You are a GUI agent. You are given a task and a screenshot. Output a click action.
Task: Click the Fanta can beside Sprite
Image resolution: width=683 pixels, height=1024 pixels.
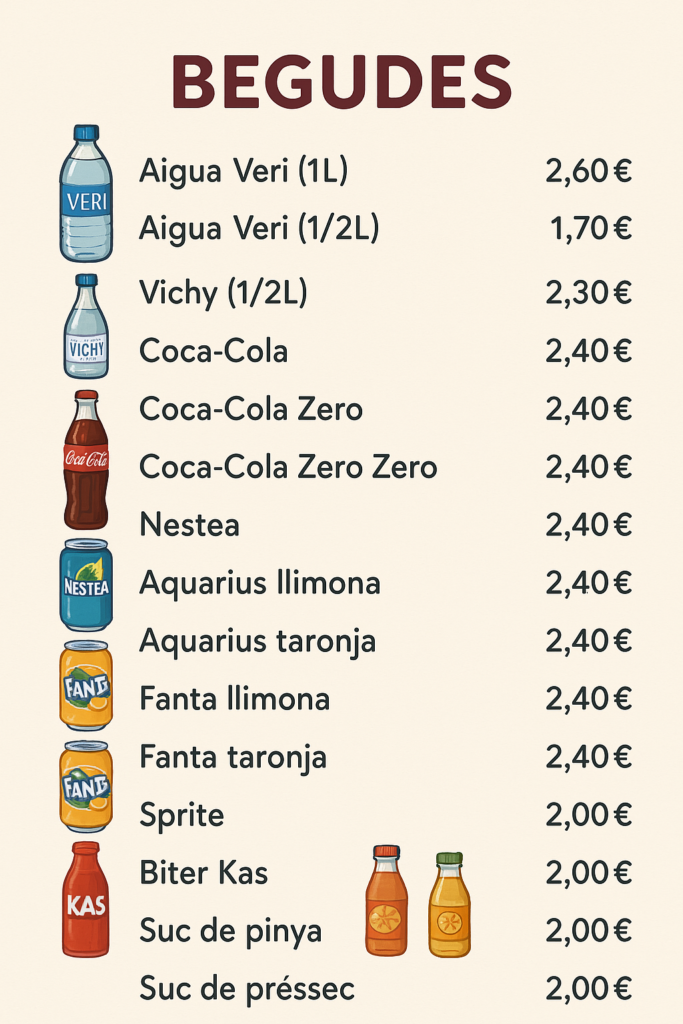click(86, 786)
